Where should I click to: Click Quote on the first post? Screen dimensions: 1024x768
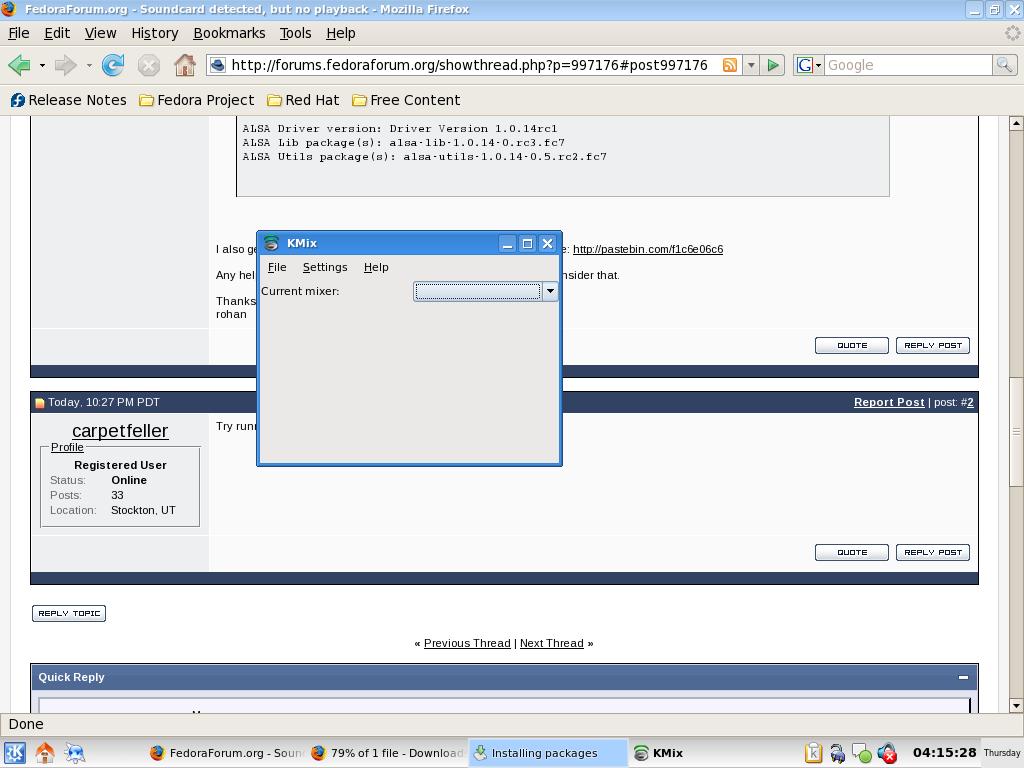[852, 345]
